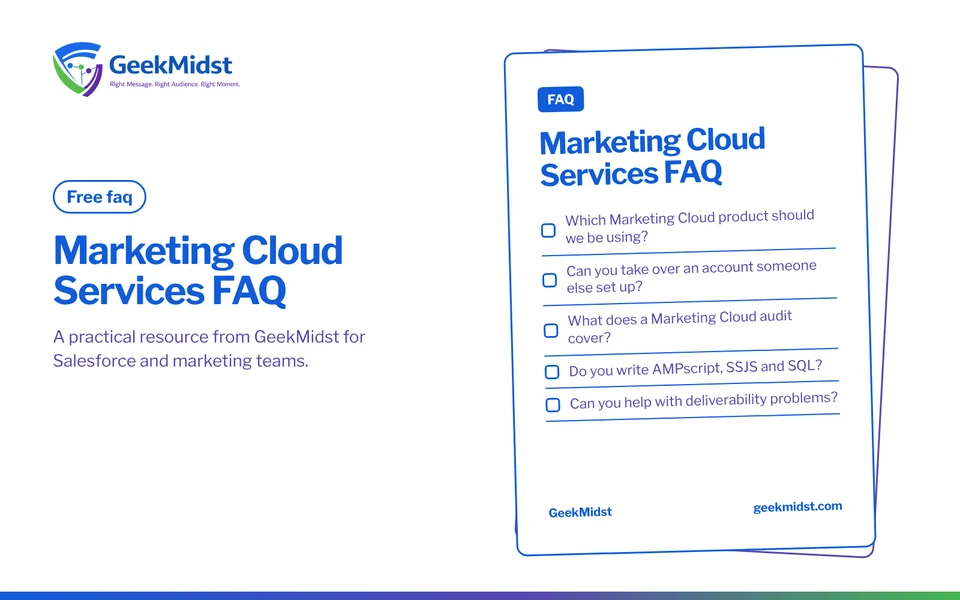Screen dimensions: 960x600
Task: Click the text 'Which Marketing Cloud product should we be using?'
Action: click(x=689, y=227)
